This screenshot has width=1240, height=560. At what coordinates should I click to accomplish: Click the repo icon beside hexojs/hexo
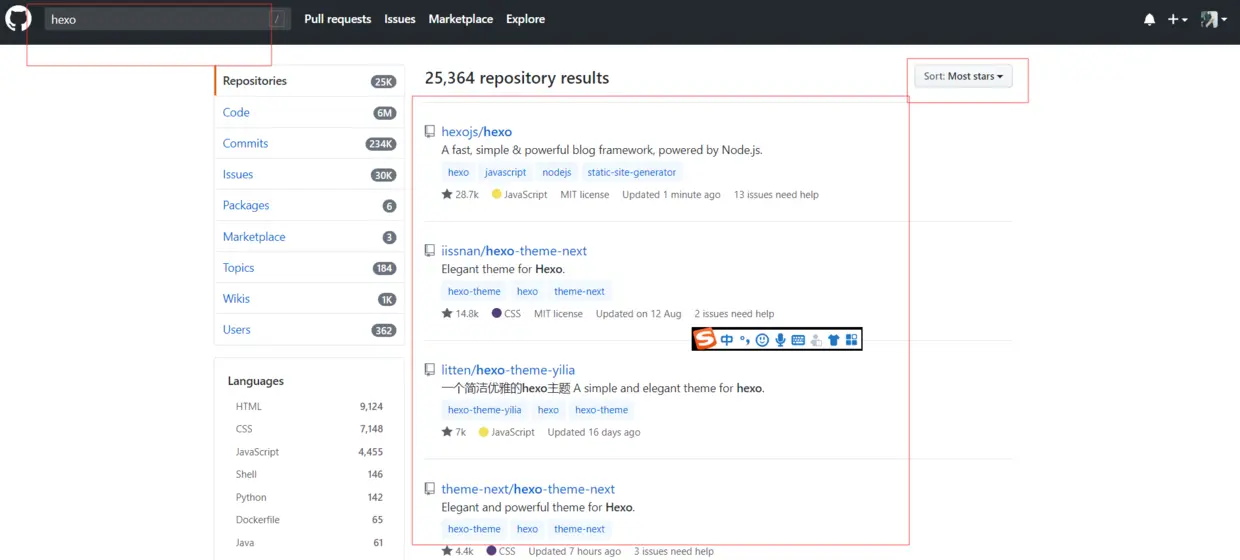[x=430, y=132]
